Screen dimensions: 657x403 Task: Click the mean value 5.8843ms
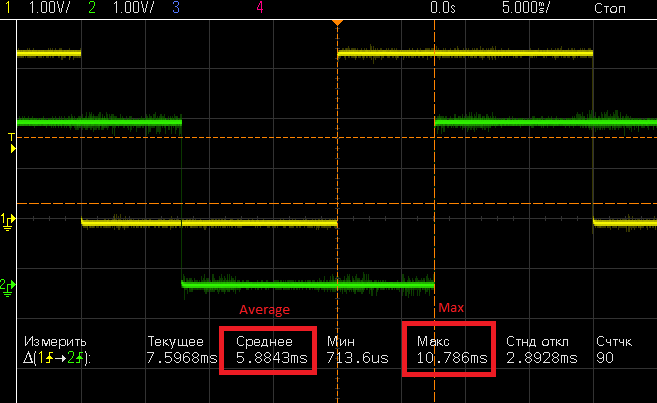pyautogui.click(x=272, y=358)
